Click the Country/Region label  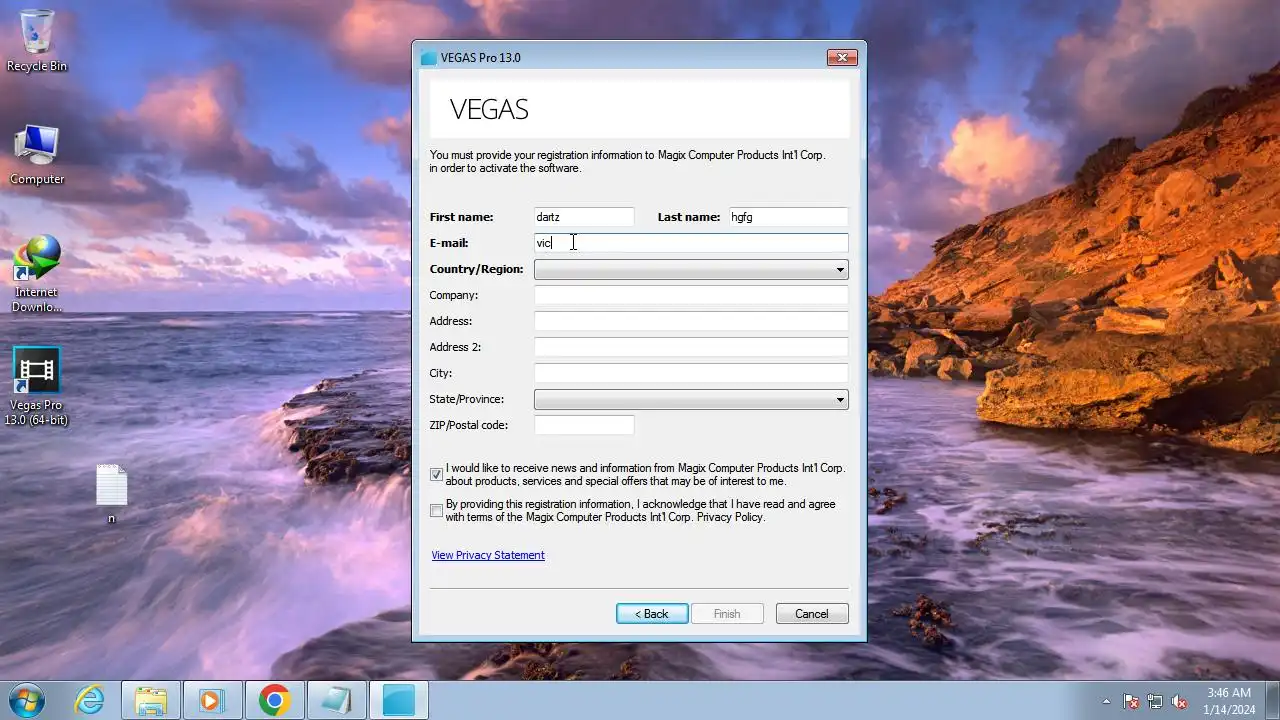click(x=476, y=269)
